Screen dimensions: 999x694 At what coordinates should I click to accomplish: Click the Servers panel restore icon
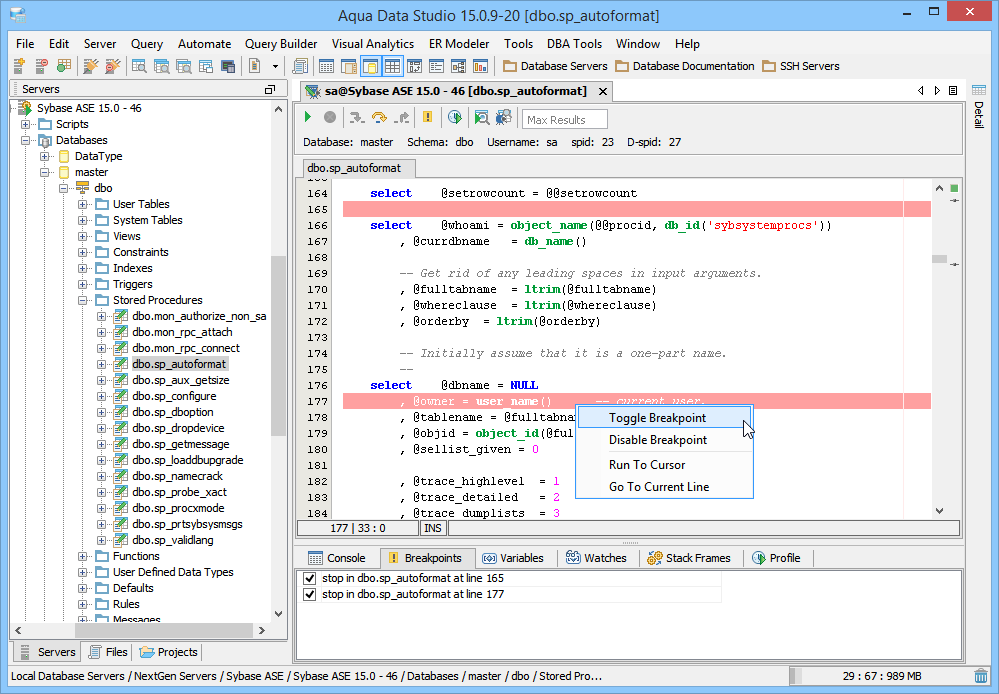269,90
